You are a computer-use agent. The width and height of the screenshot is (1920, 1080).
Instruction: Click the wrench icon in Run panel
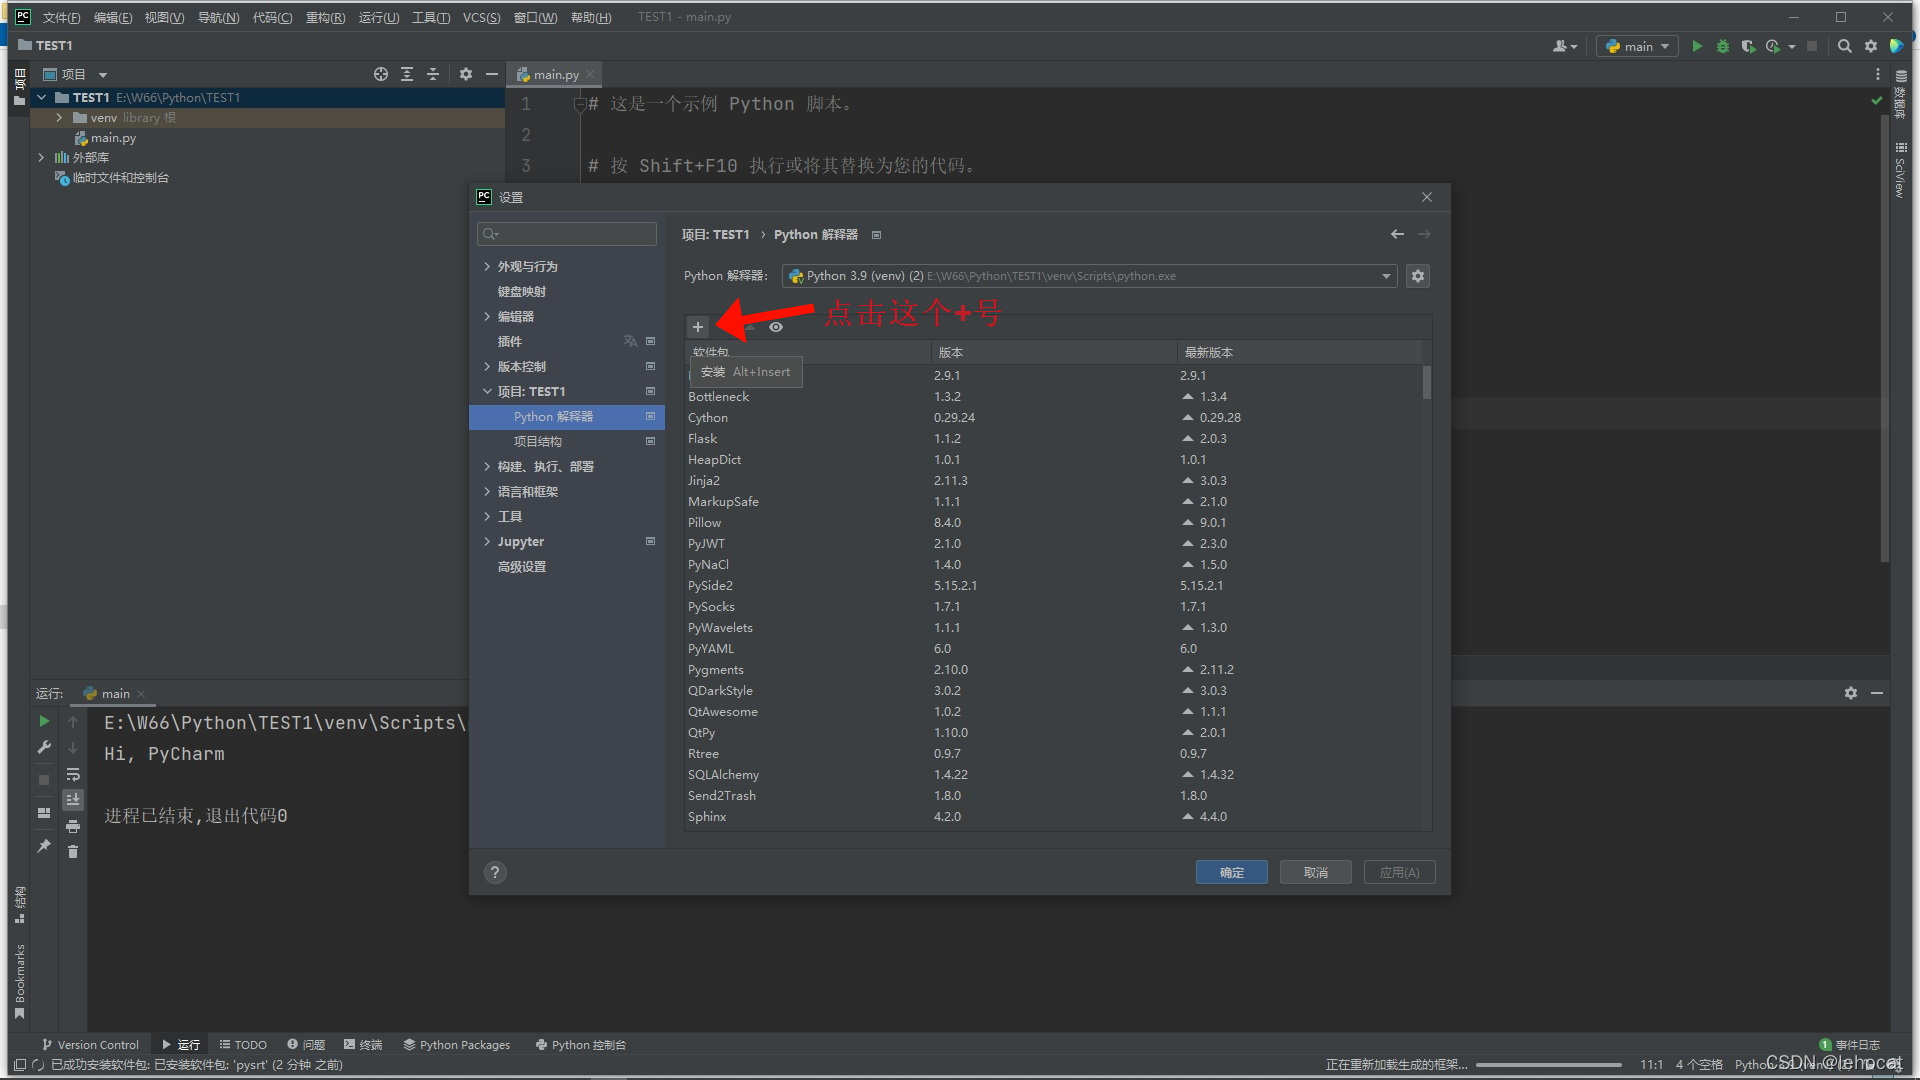point(44,747)
